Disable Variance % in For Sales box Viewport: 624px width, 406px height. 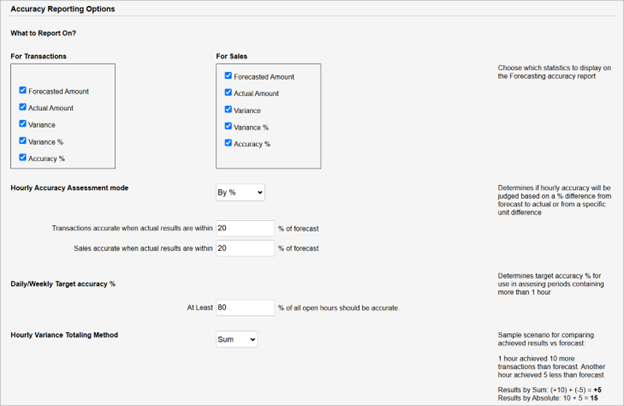tap(228, 126)
